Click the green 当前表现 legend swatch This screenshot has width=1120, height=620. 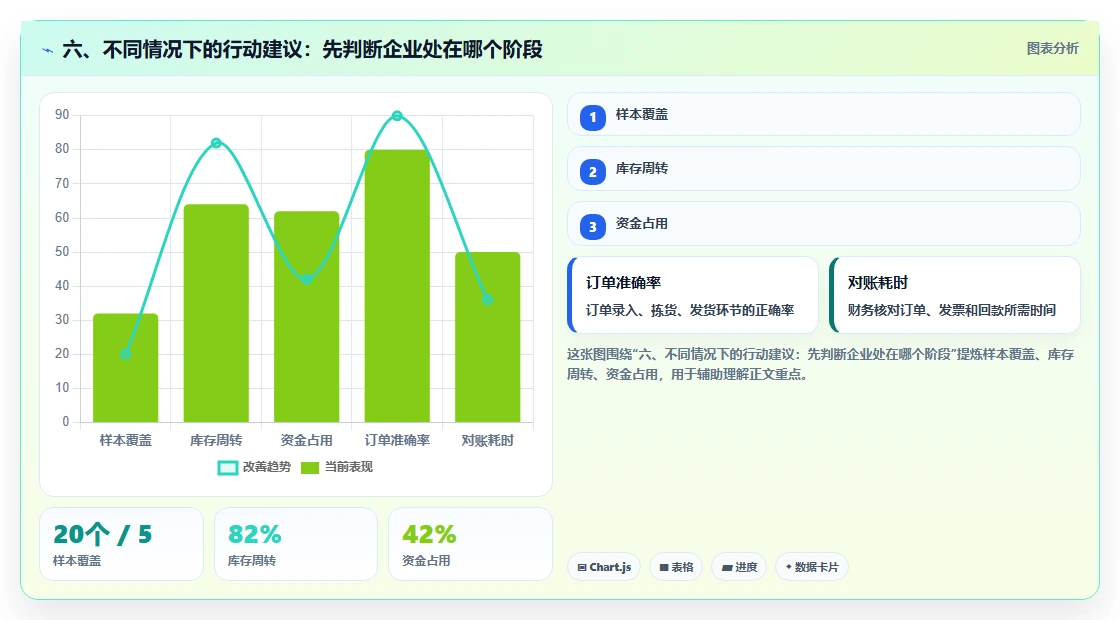click(309, 468)
